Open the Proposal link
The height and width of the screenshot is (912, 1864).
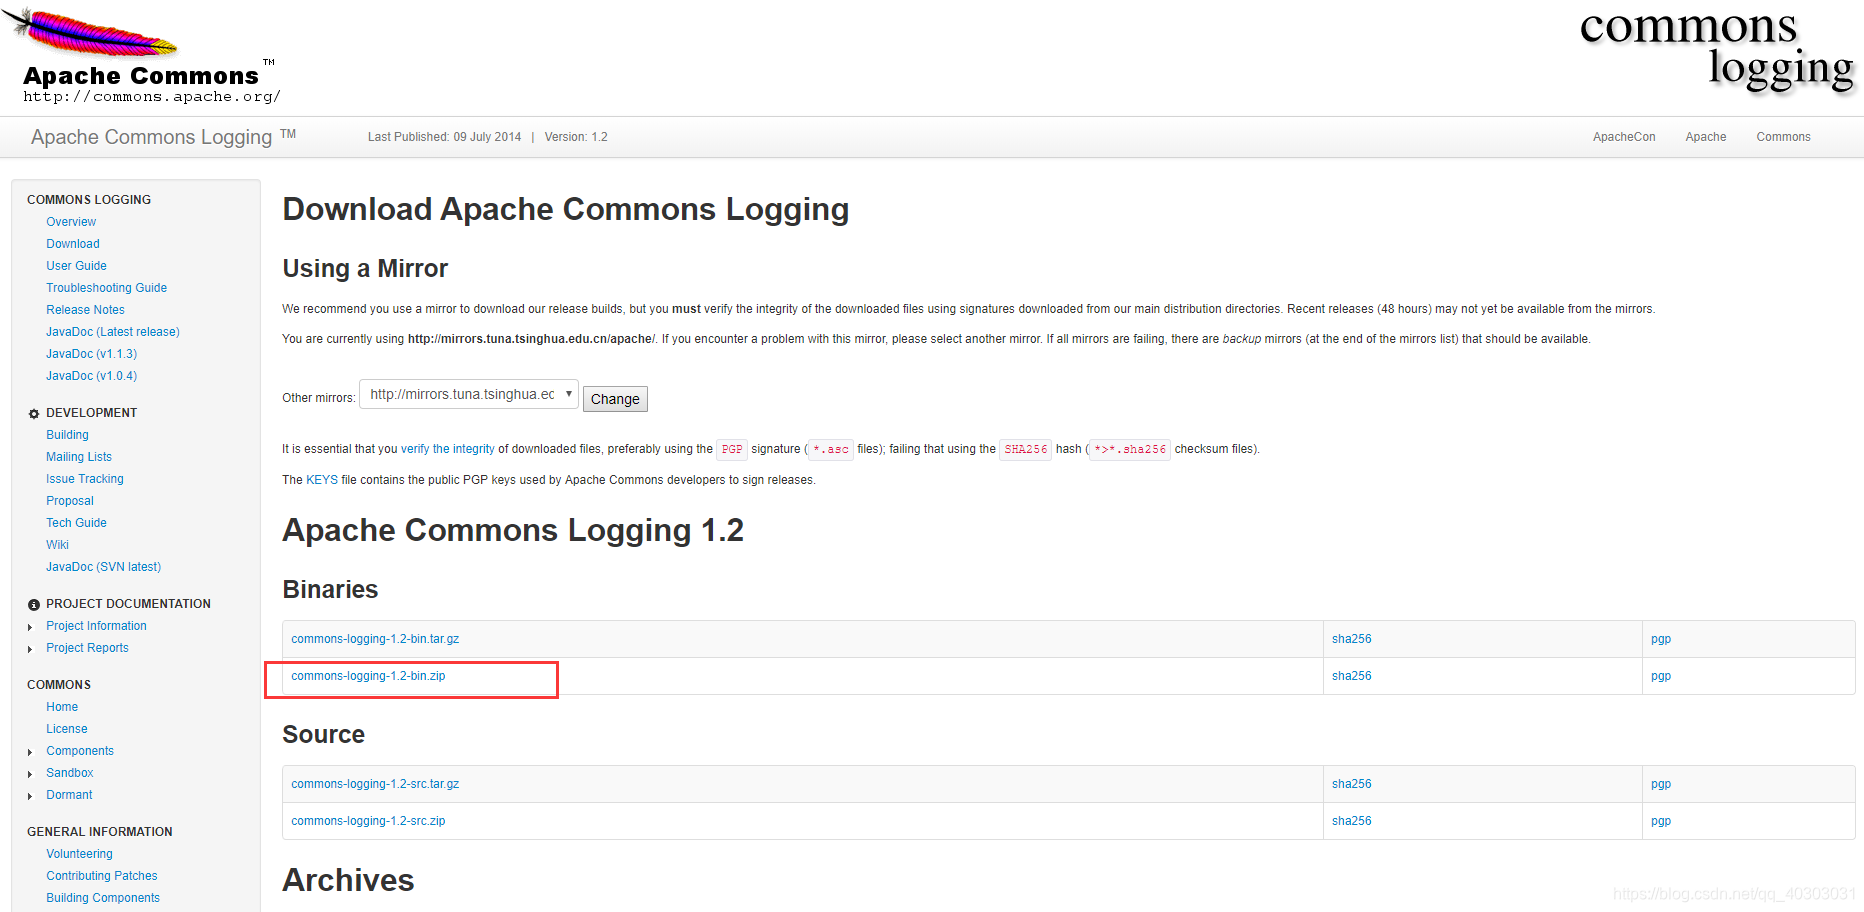(70, 501)
